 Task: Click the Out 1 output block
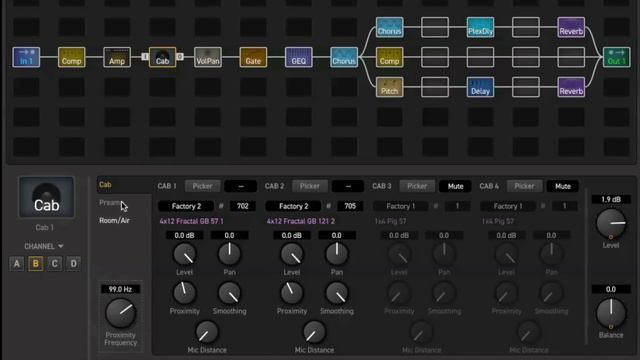tap(617, 57)
